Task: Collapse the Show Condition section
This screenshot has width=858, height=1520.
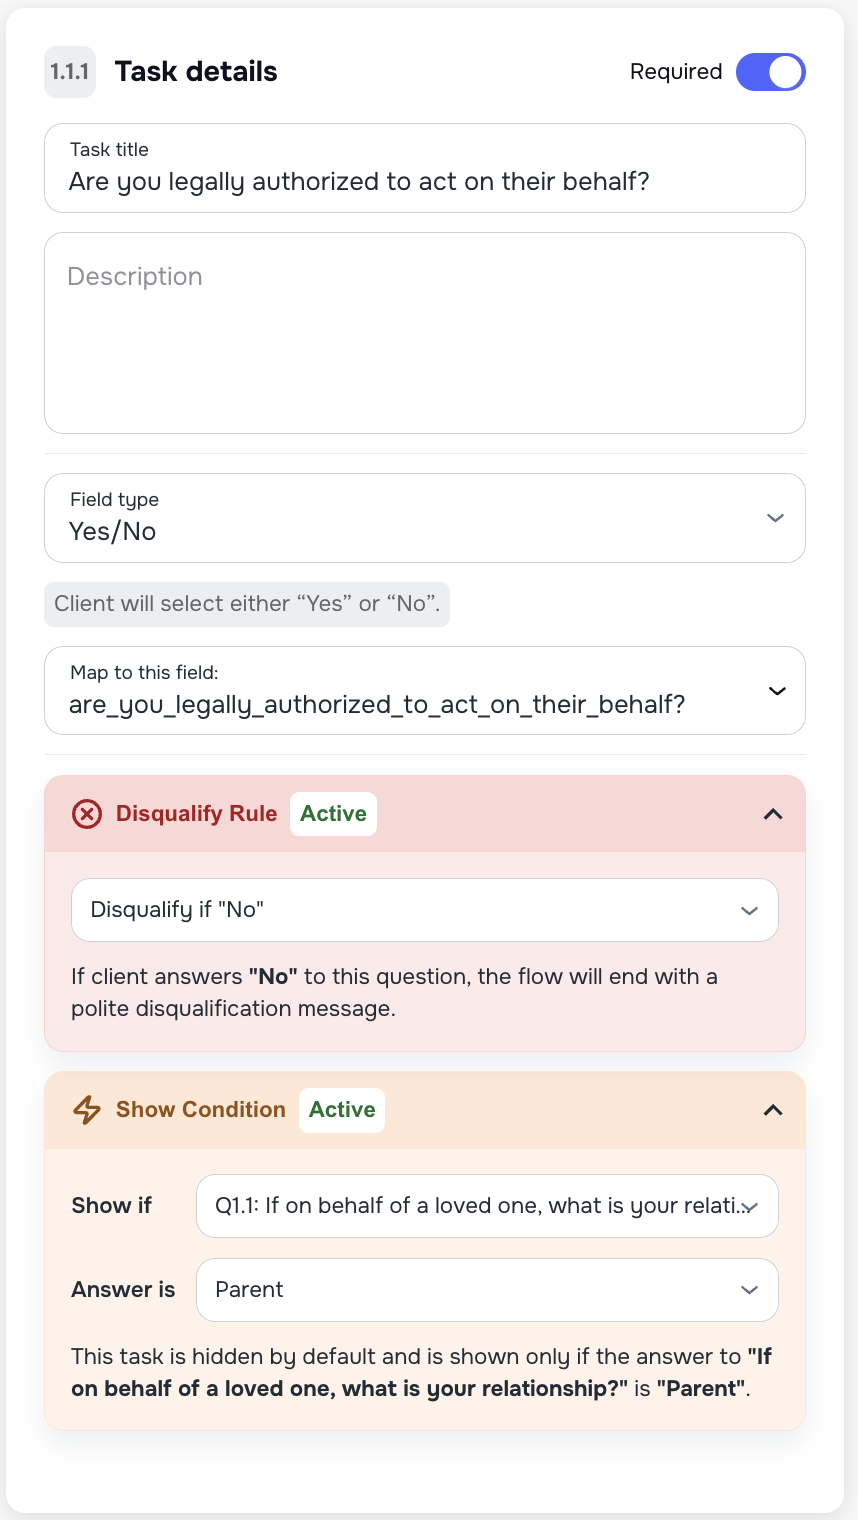Action: coord(772,1109)
